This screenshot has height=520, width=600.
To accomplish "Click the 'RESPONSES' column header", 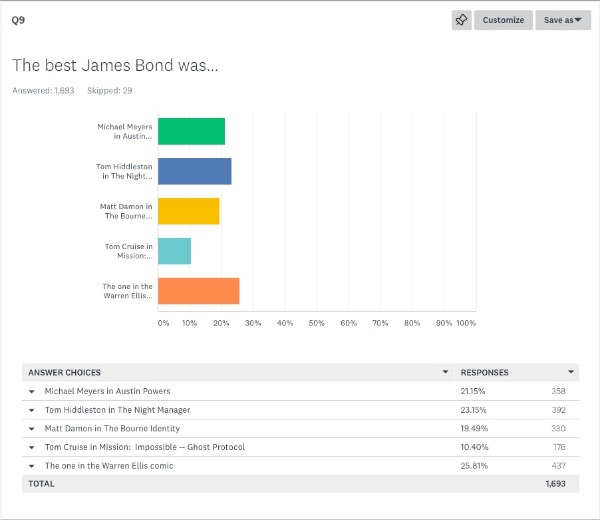I will (484, 372).
